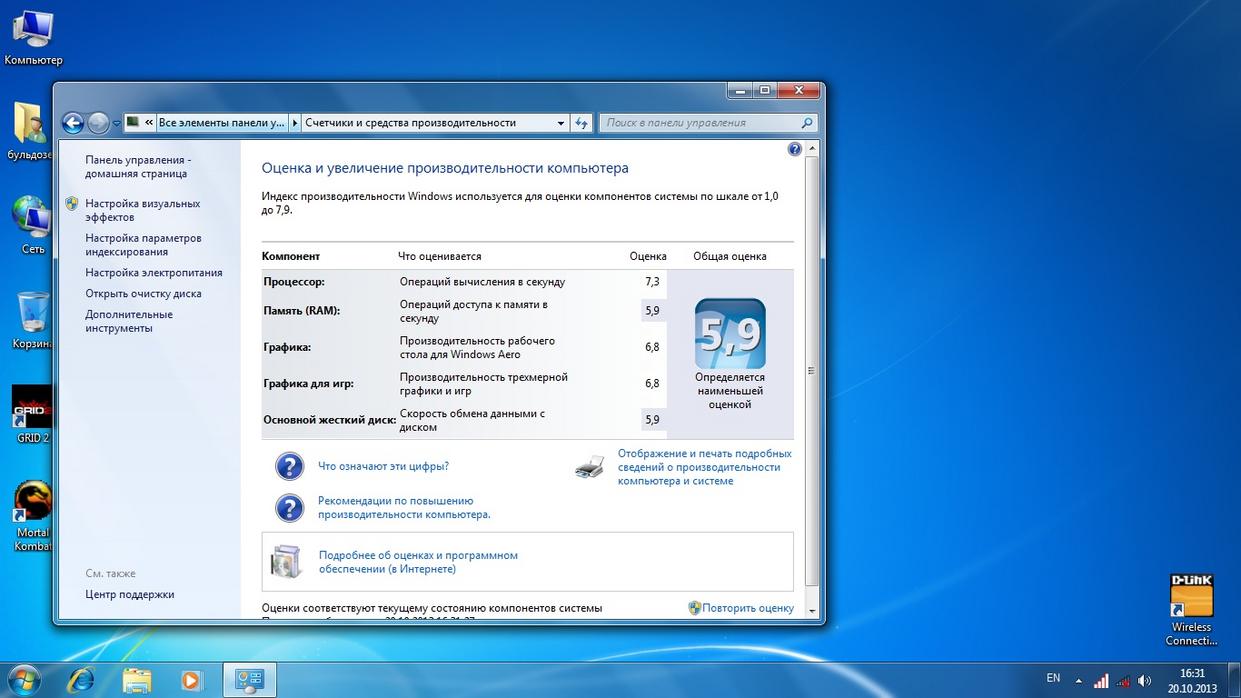
Task: Click the EN language indicator
Action: (x=1053, y=678)
